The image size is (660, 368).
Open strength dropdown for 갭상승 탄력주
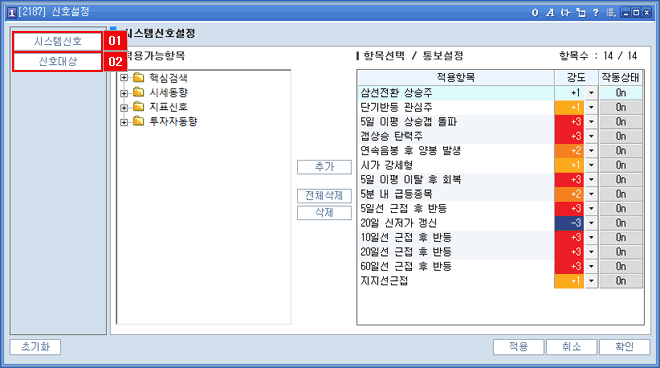[591, 136]
